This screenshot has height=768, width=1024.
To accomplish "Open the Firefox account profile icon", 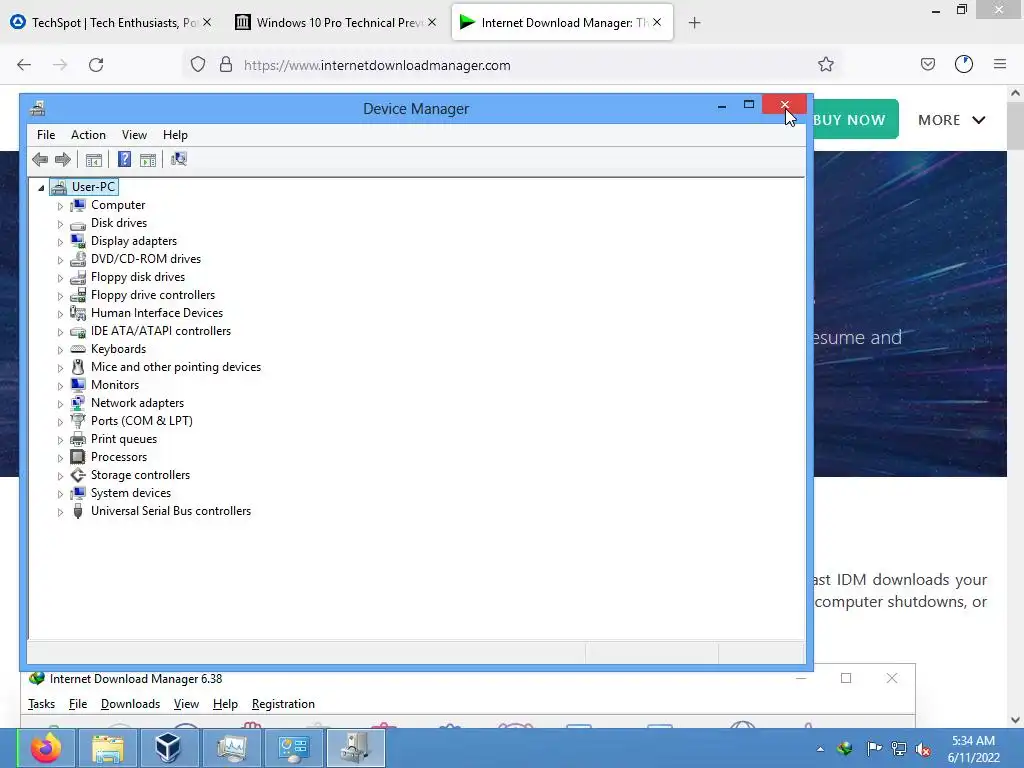I will point(964,64).
